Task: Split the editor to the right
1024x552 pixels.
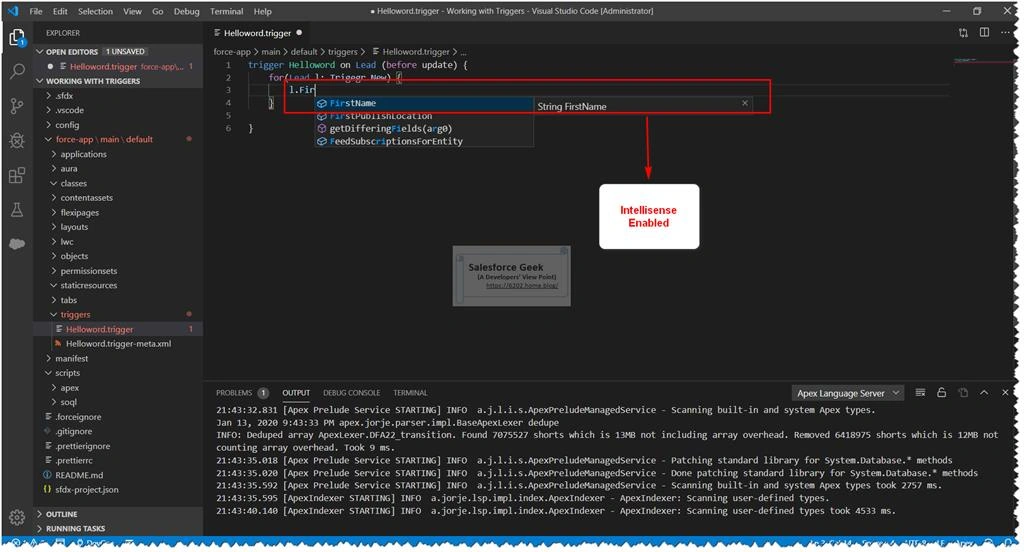Action: 984,33
